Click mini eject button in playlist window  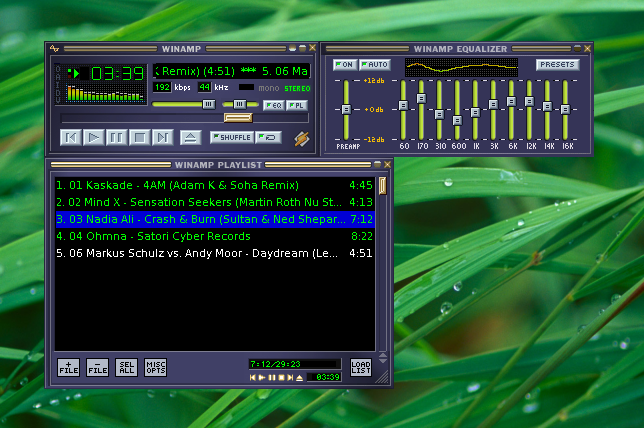[299, 377]
